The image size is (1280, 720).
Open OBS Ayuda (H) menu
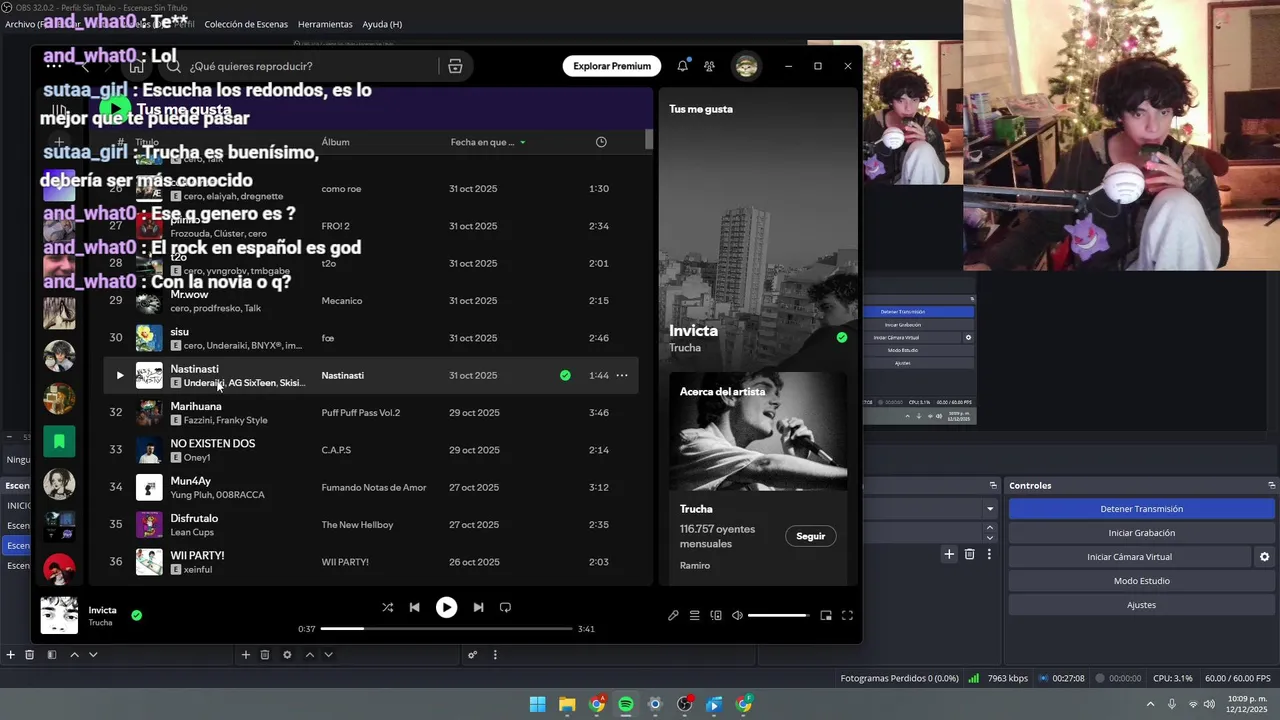[382, 24]
